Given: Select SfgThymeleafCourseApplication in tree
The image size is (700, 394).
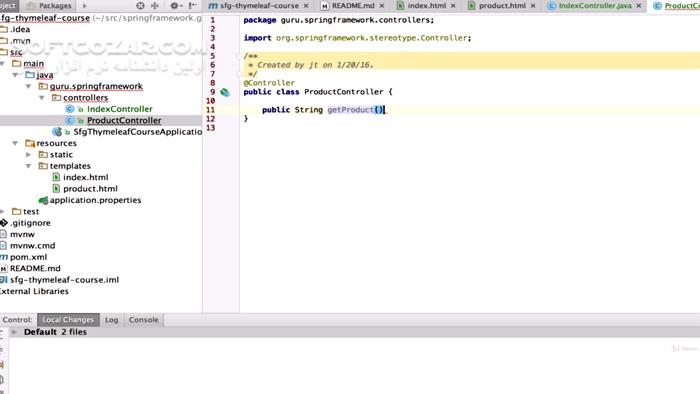Looking at the screenshot, I should (138, 132).
